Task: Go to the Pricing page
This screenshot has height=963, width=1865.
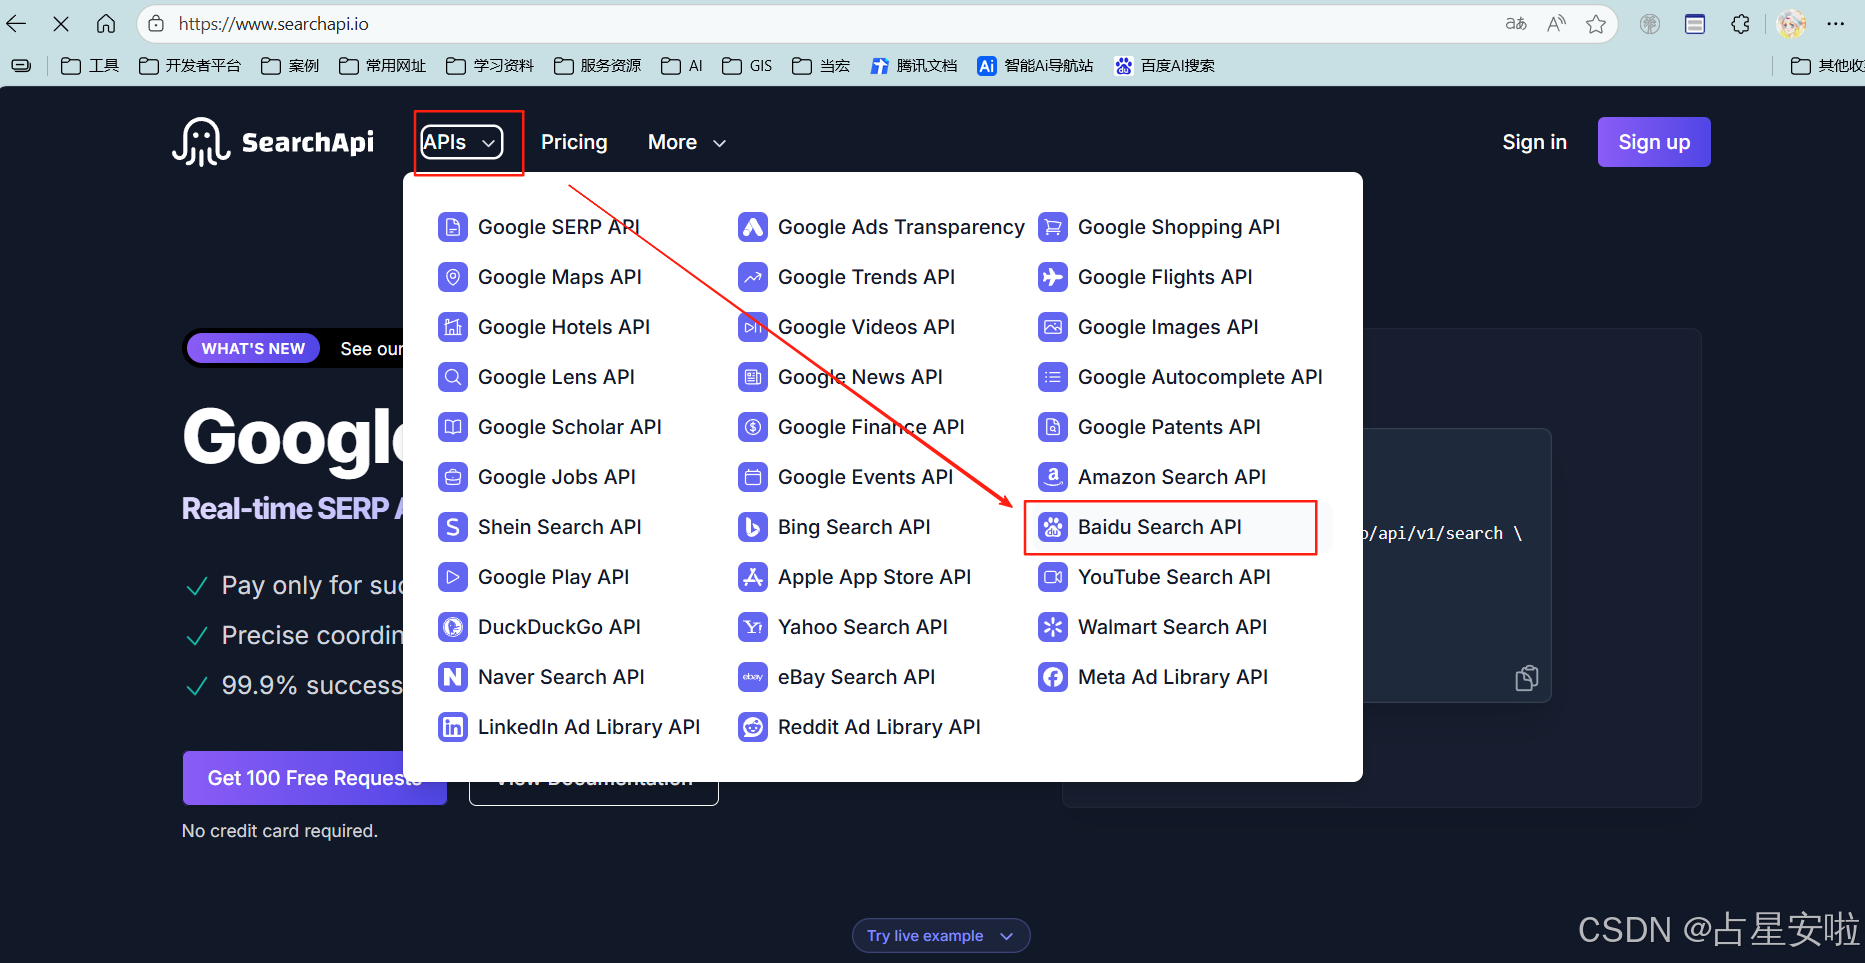Action: pyautogui.click(x=574, y=142)
